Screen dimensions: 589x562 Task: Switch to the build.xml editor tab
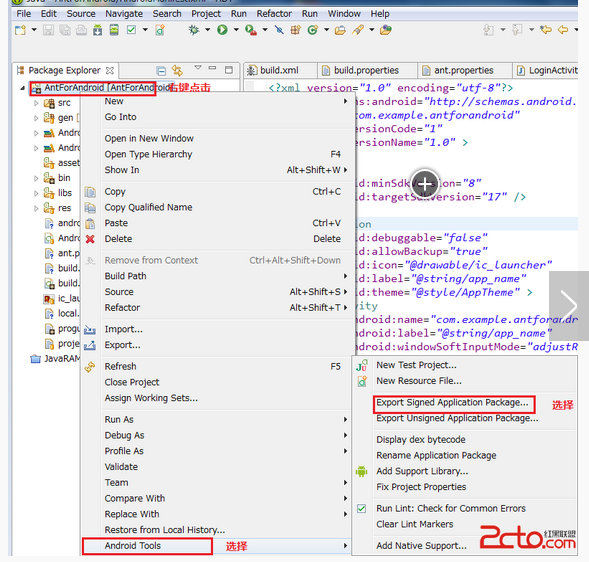279,70
